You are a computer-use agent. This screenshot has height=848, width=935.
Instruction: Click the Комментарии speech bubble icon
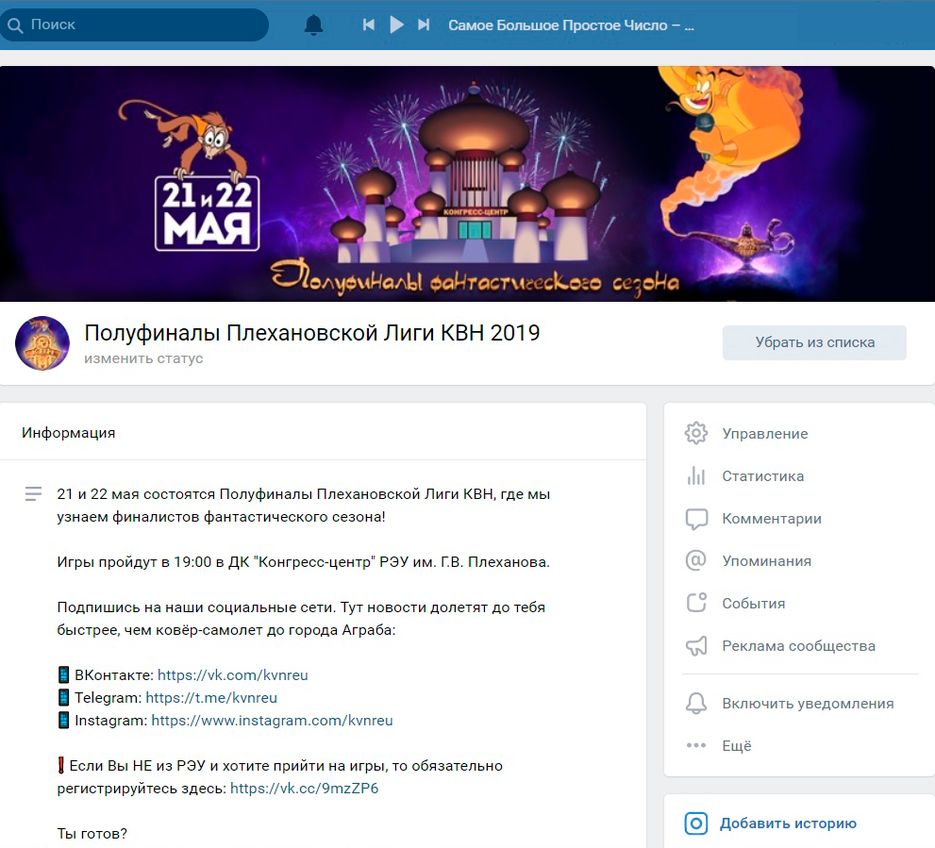(x=696, y=519)
